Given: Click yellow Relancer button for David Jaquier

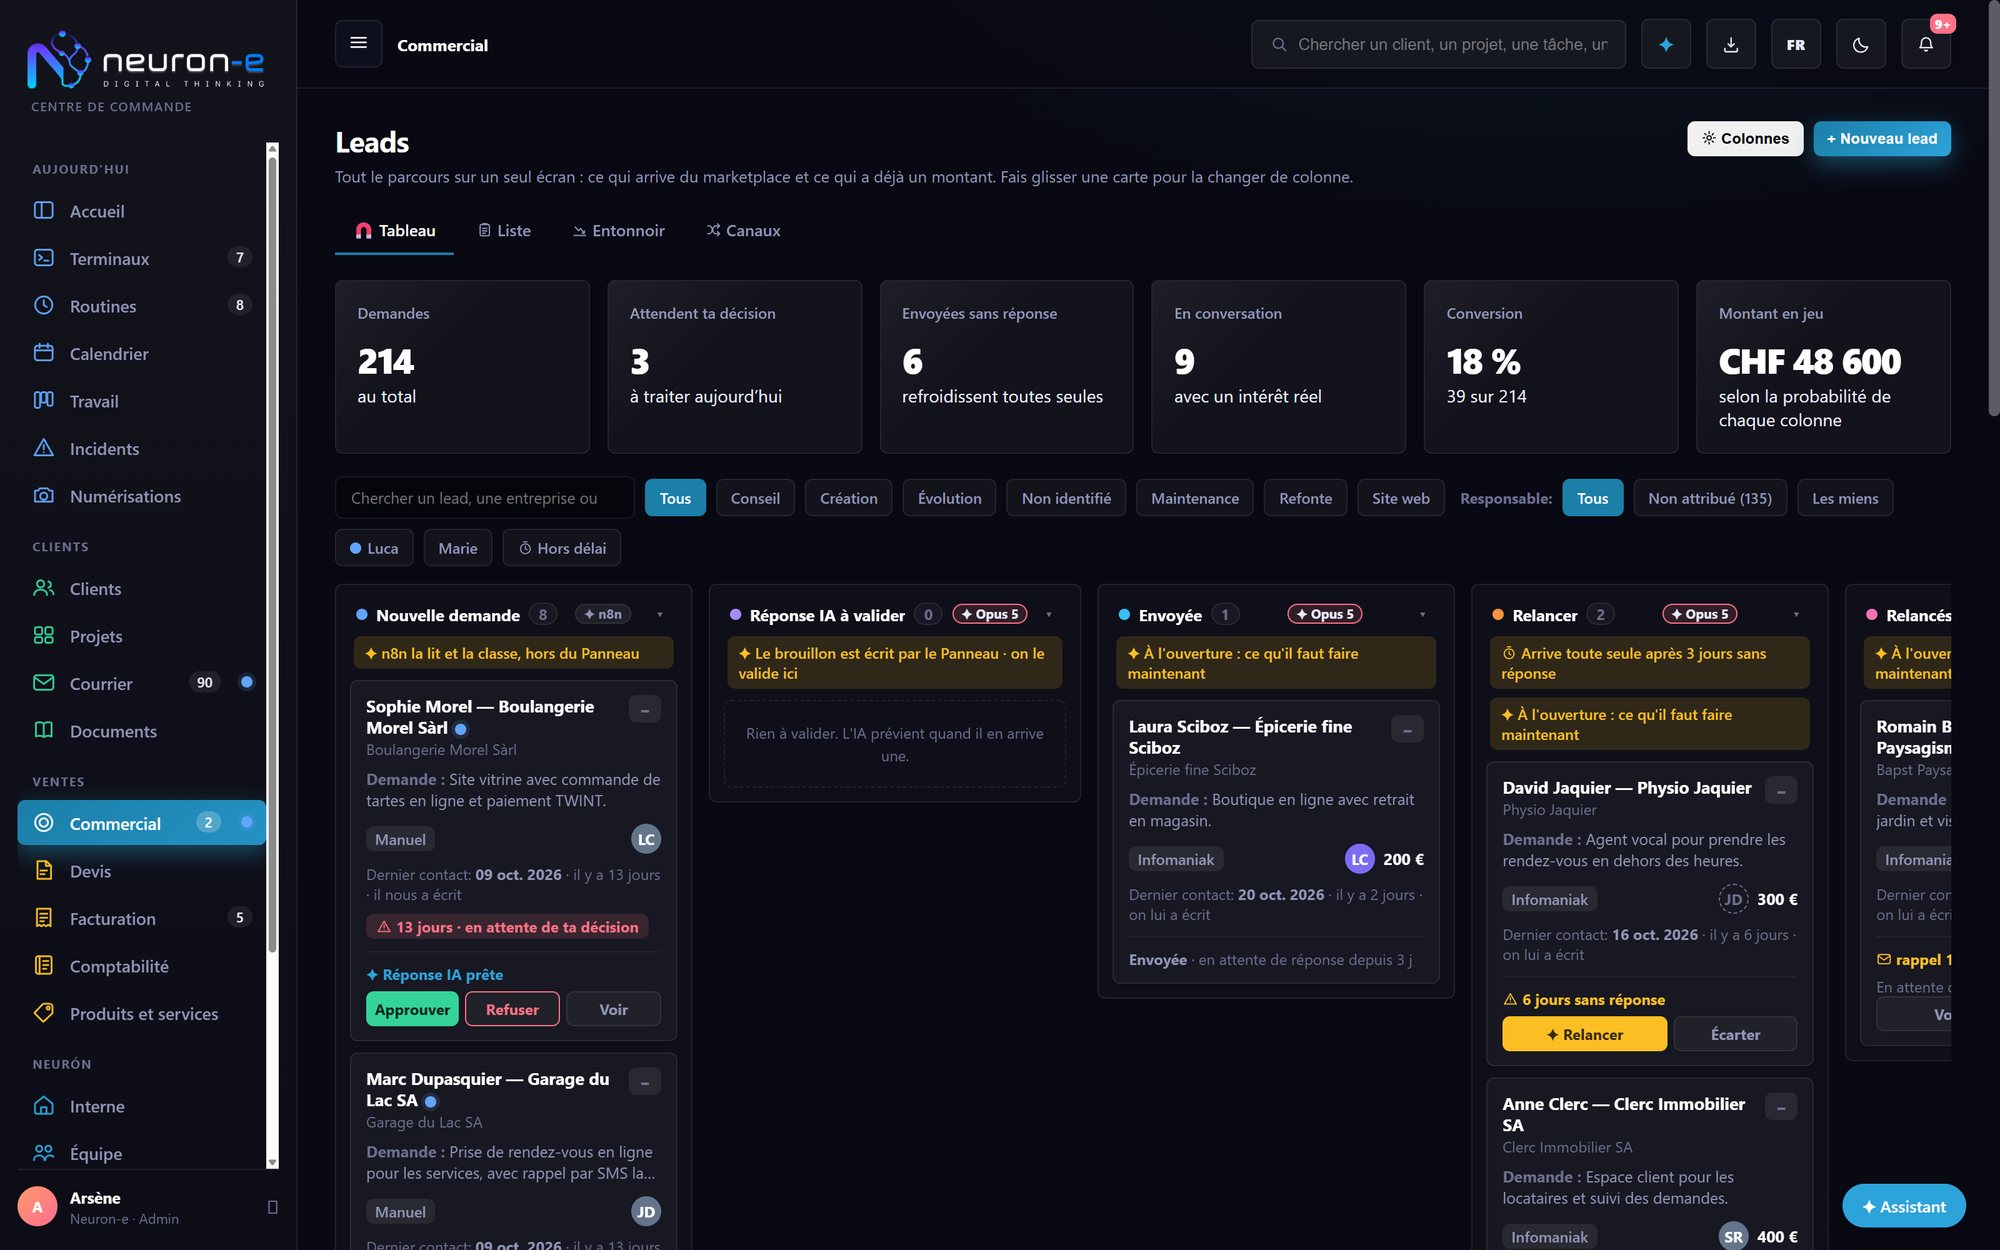Looking at the screenshot, I should coord(1584,1034).
